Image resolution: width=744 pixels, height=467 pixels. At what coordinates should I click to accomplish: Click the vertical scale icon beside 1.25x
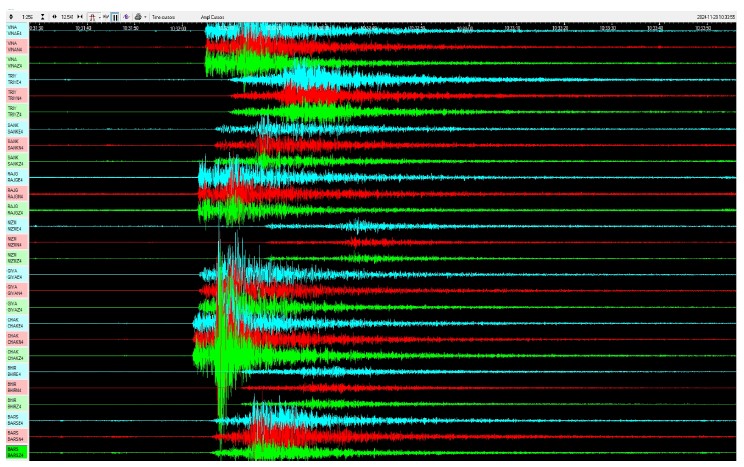[43, 17]
